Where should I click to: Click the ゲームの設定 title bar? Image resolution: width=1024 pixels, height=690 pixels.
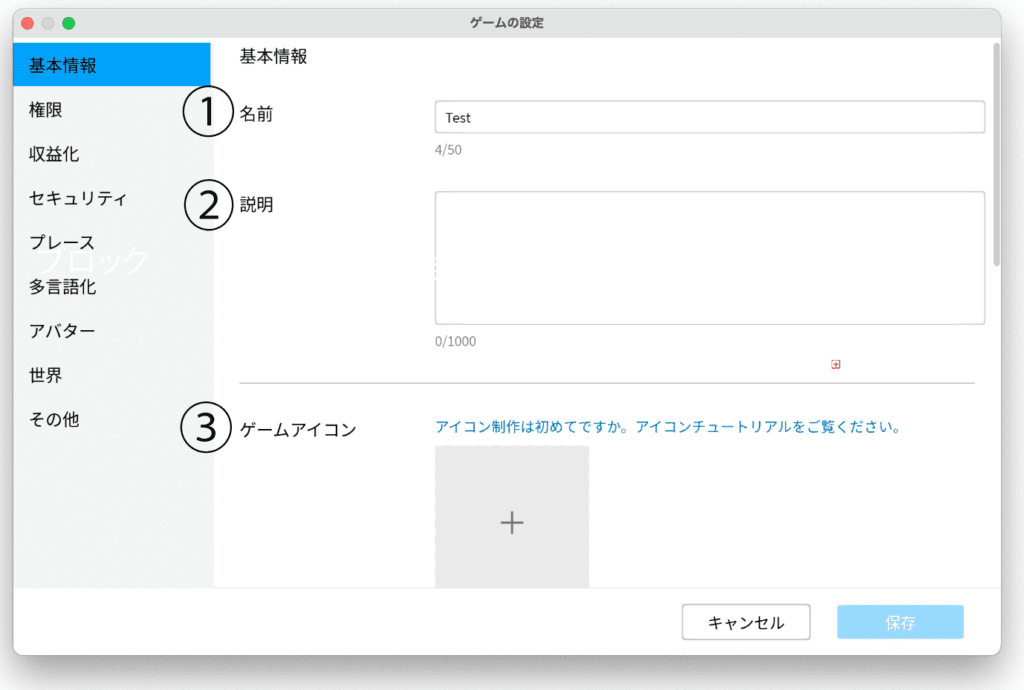click(x=507, y=22)
